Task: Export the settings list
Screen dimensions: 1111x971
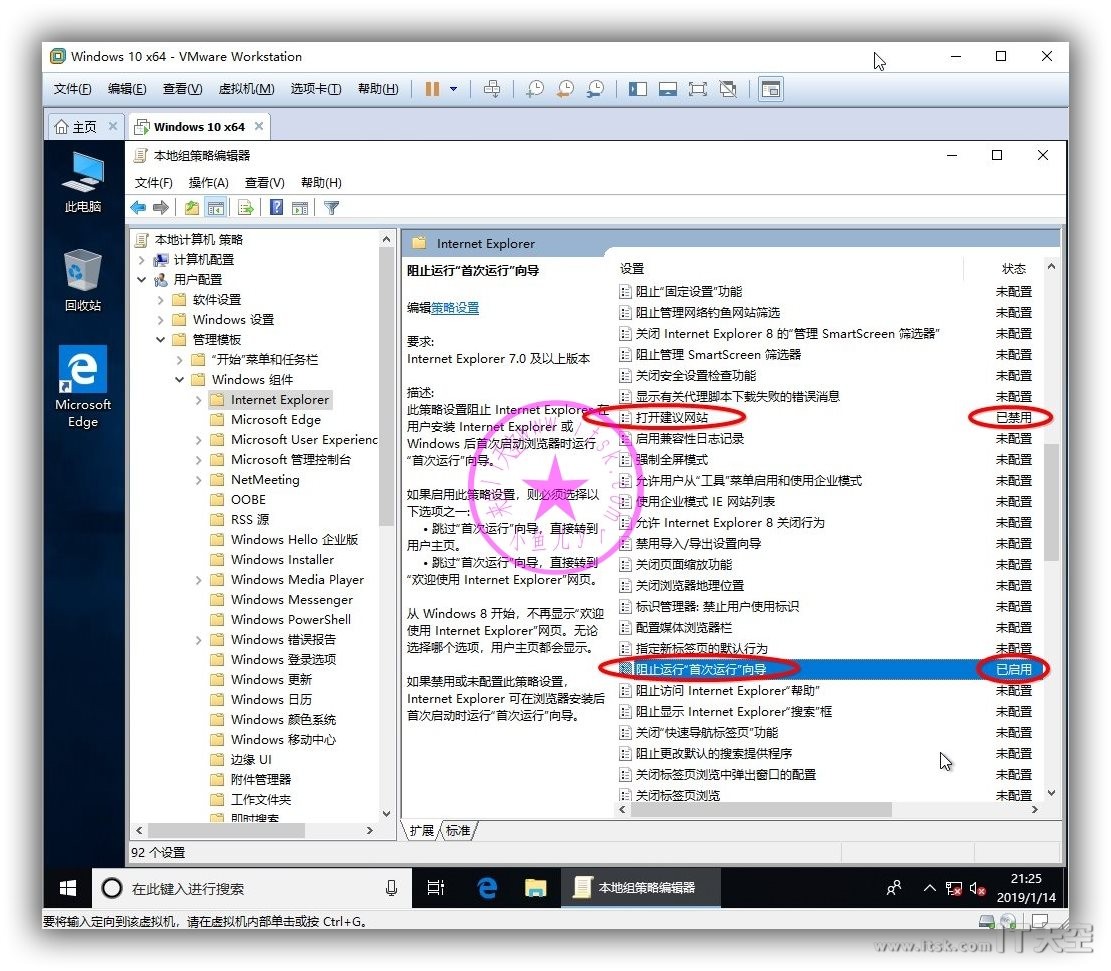Action: (246, 208)
